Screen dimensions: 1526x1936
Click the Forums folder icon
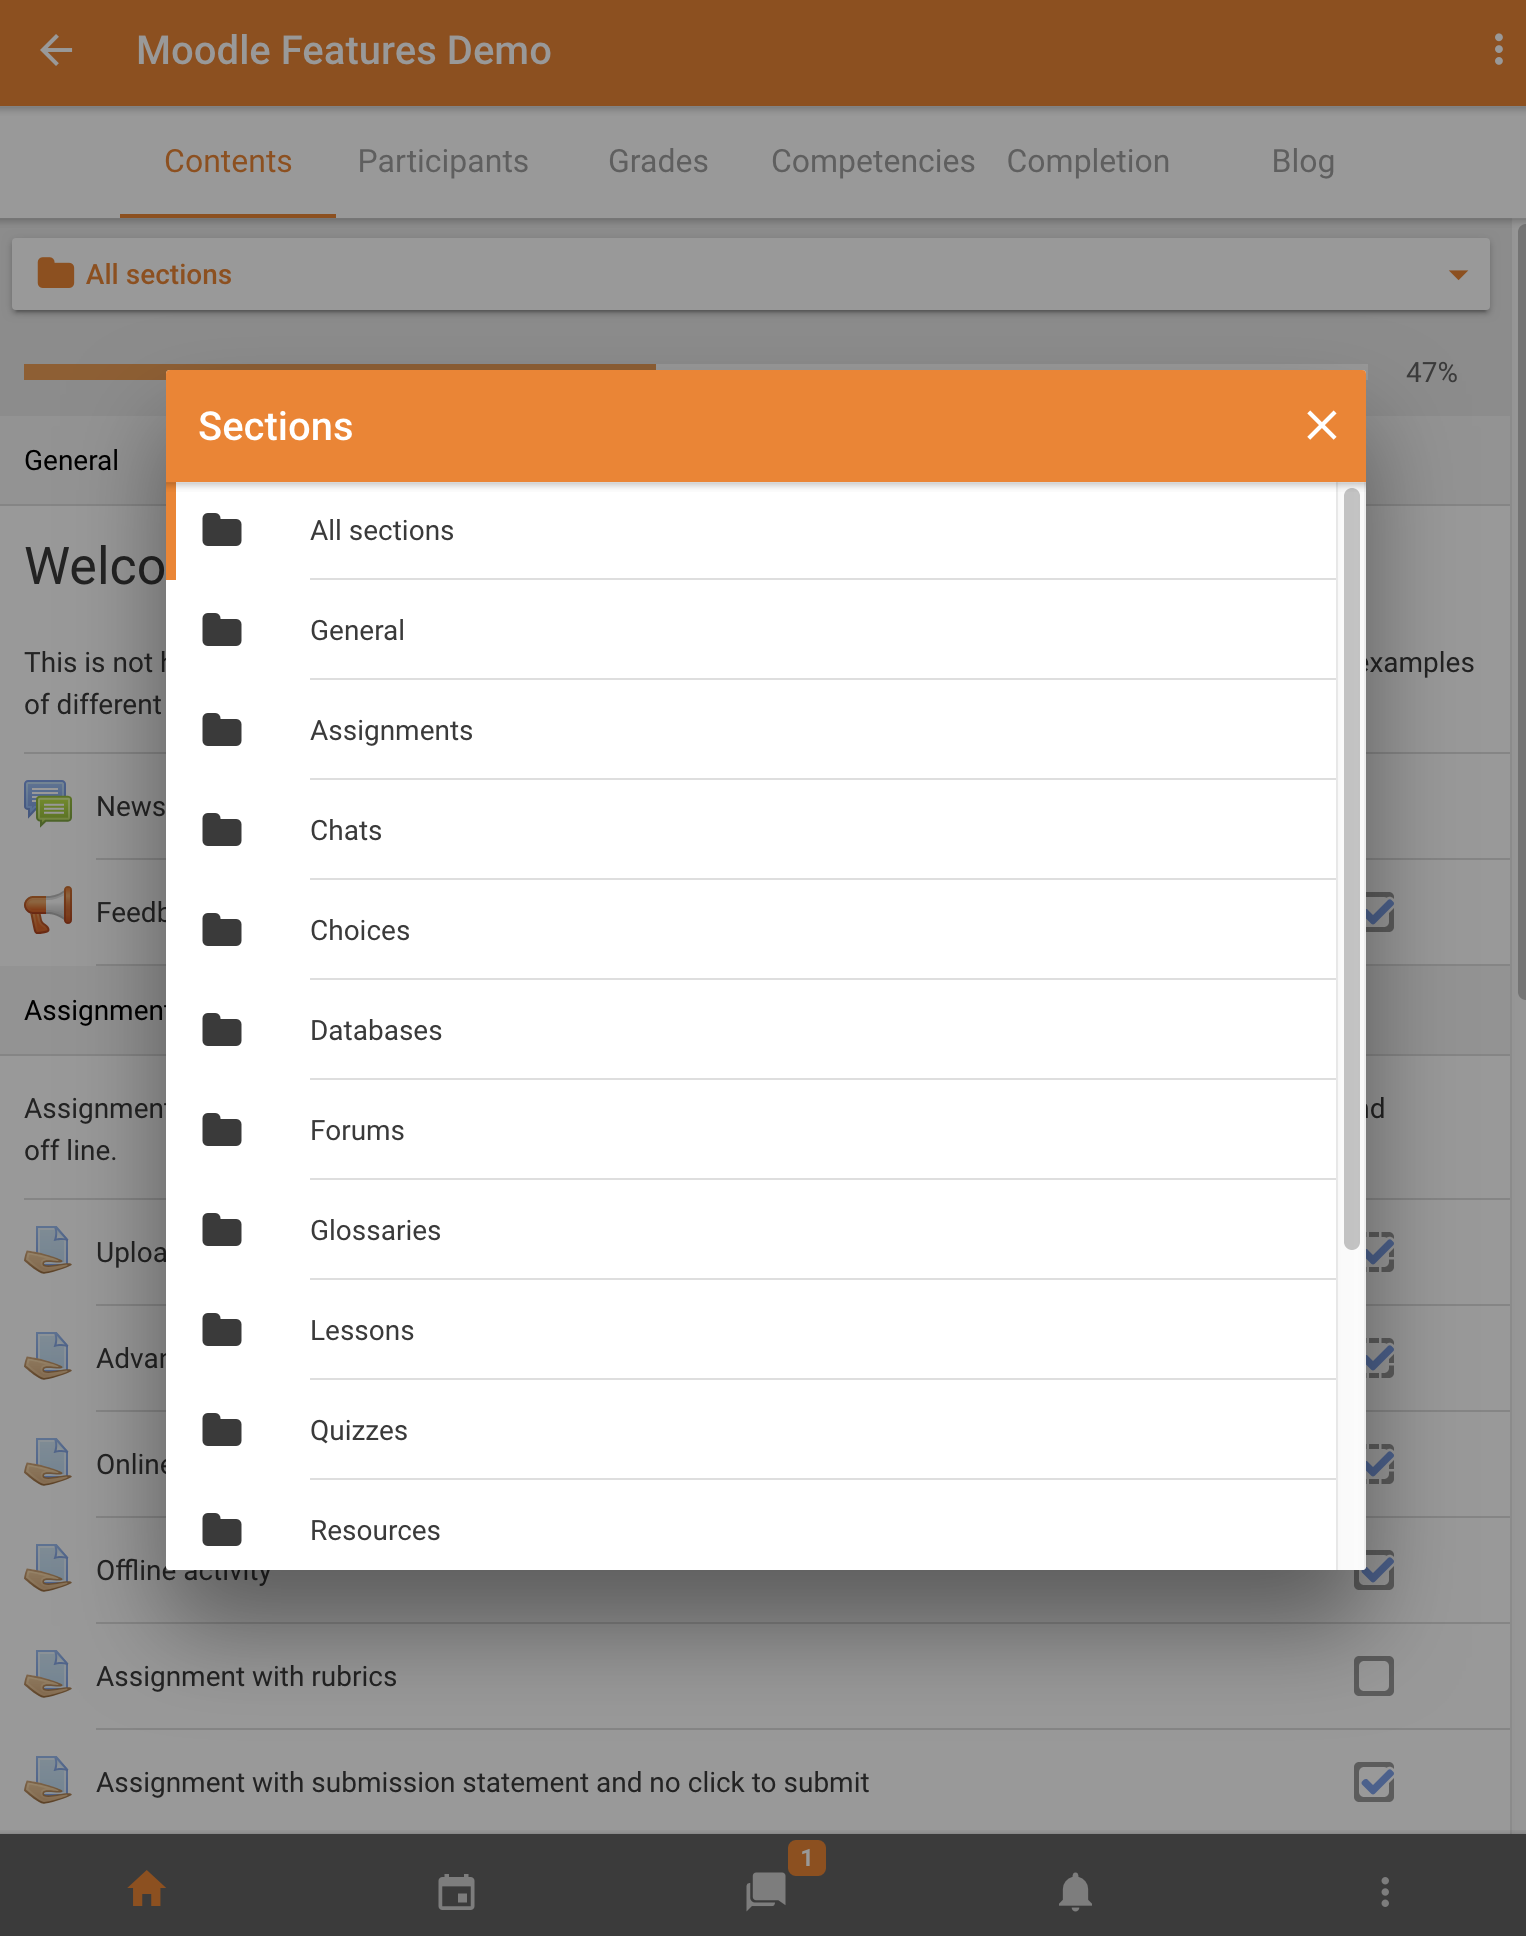222,1130
